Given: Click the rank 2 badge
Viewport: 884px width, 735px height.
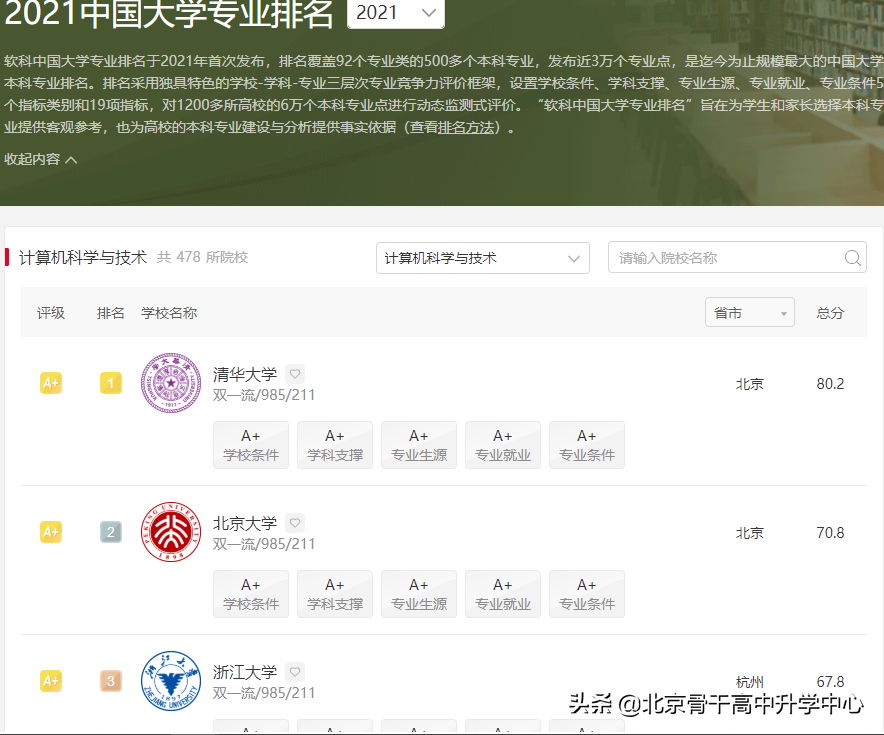Looking at the screenshot, I should [110, 532].
